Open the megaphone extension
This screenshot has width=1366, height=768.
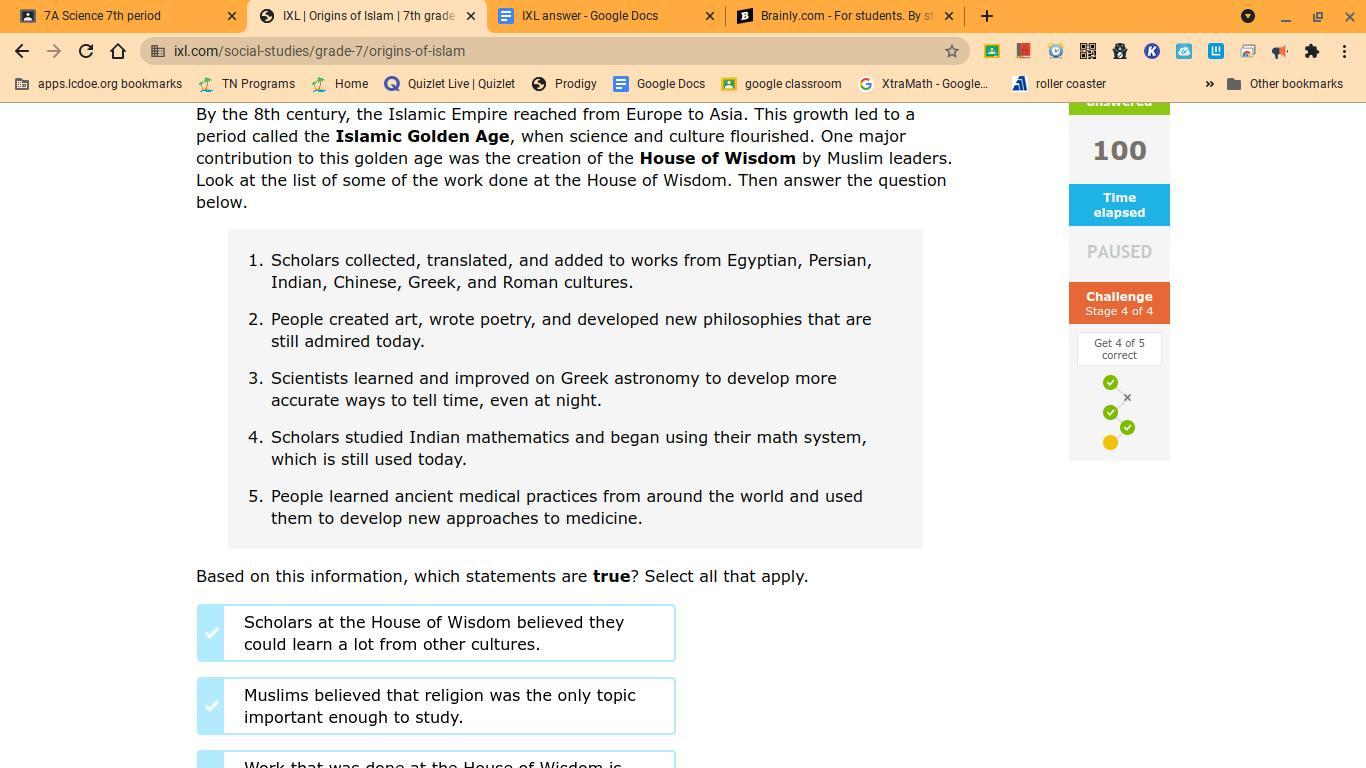point(1280,51)
